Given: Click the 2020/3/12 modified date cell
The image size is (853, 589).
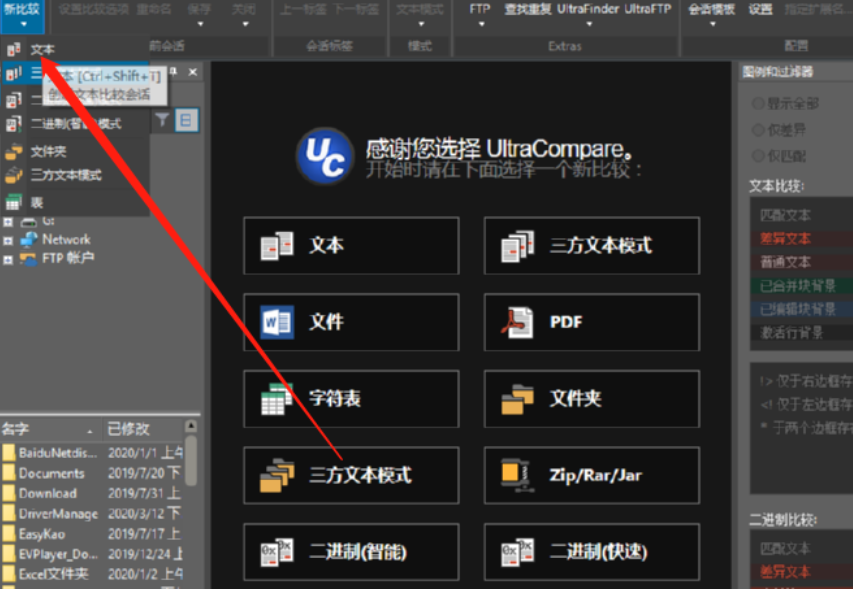Looking at the screenshot, I should (144, 513).
